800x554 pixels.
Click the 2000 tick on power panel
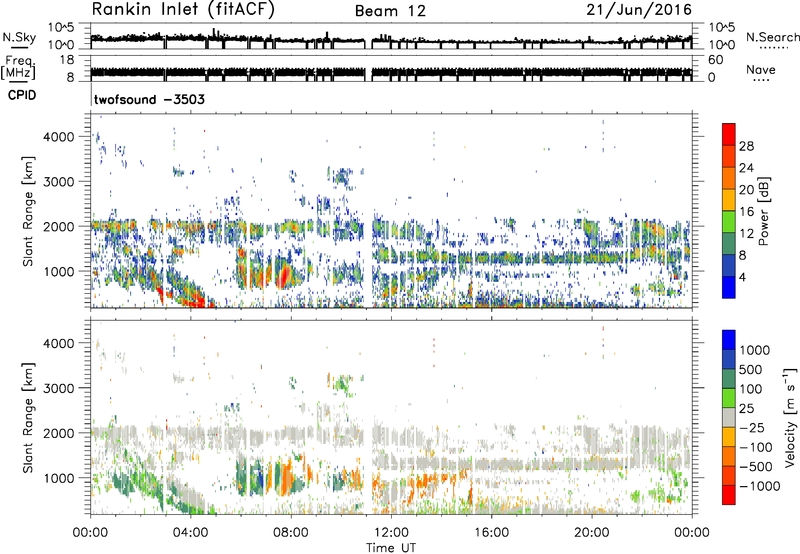[59, 226]
